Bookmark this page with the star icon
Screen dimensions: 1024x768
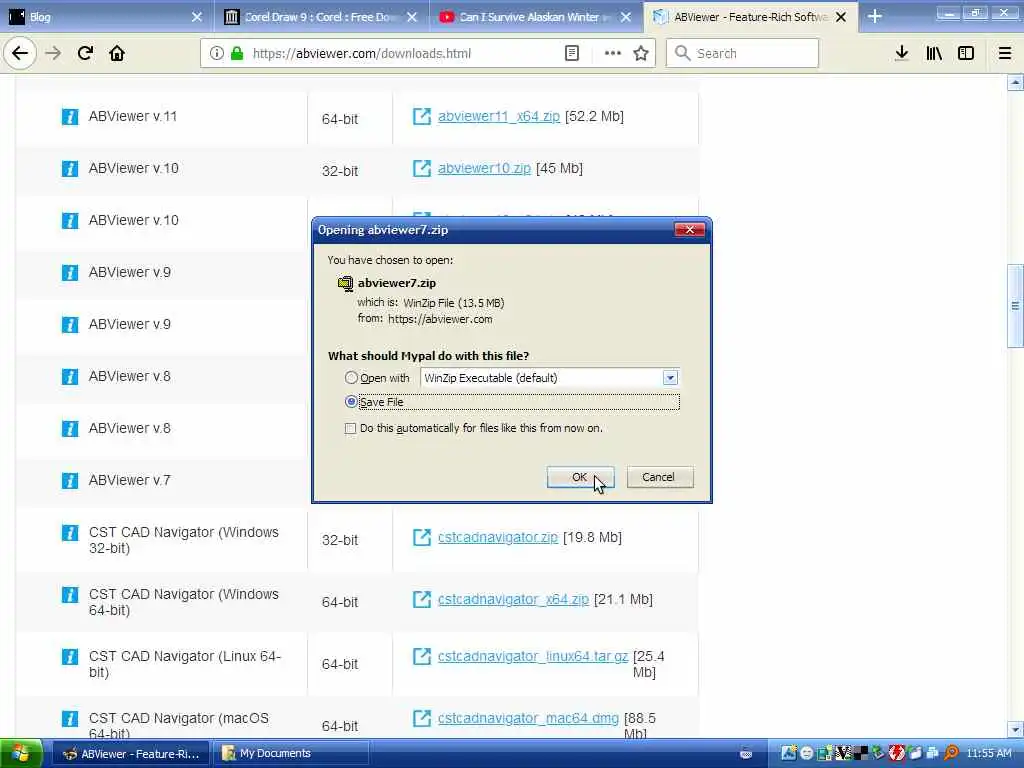coord(641,53)
